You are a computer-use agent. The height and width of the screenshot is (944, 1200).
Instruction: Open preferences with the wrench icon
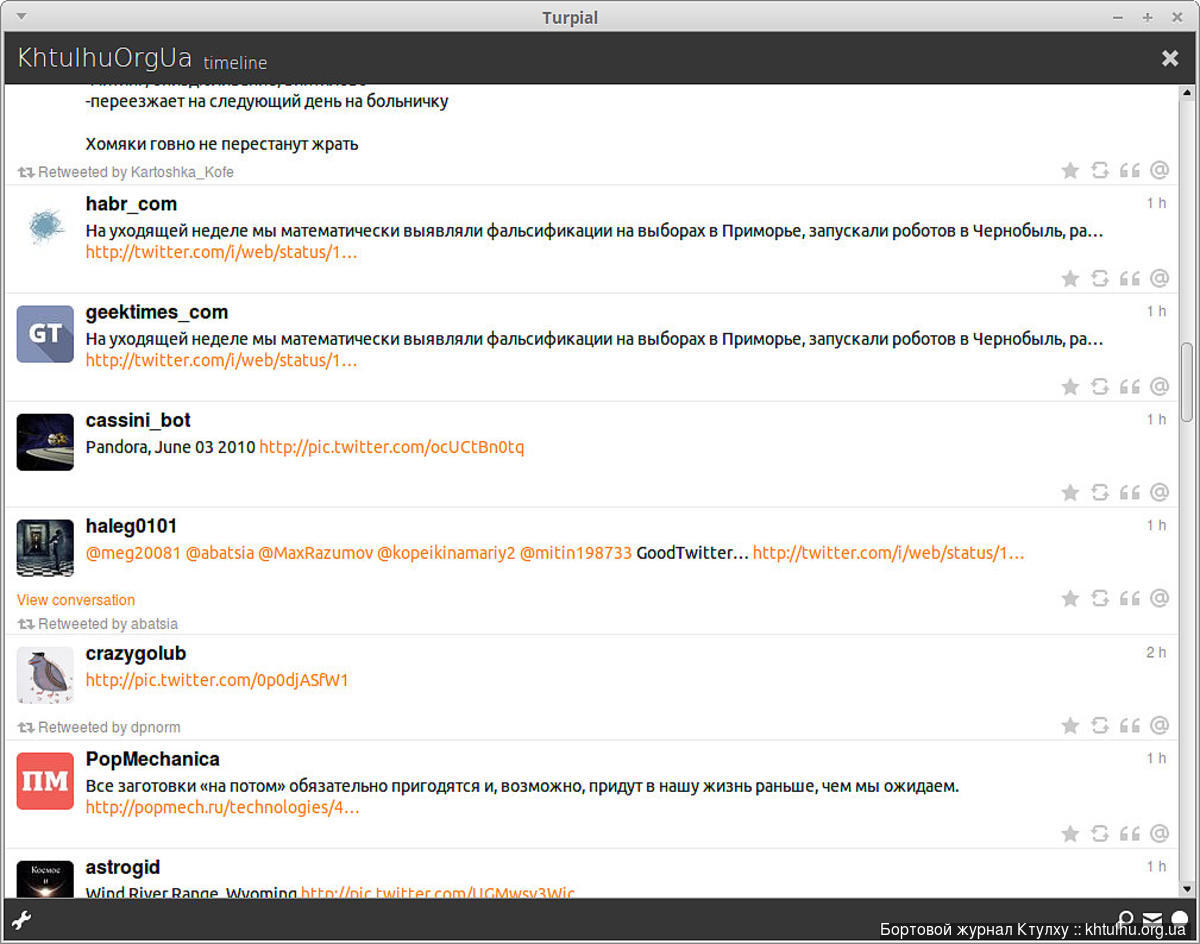(x=21, y=920)
